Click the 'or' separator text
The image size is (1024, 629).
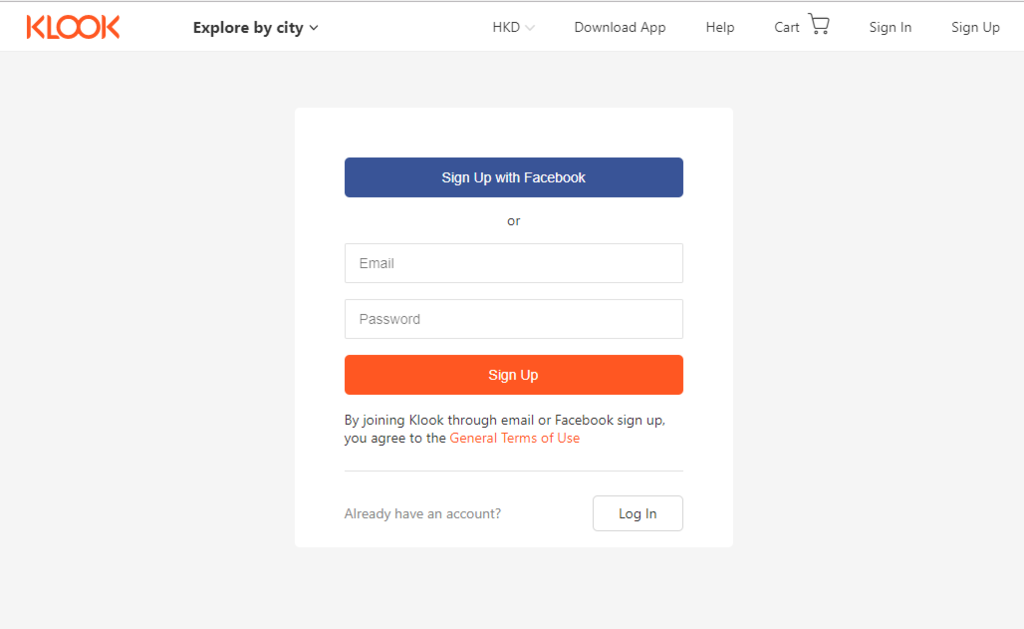pyautogui.click(x=513, y=221)
